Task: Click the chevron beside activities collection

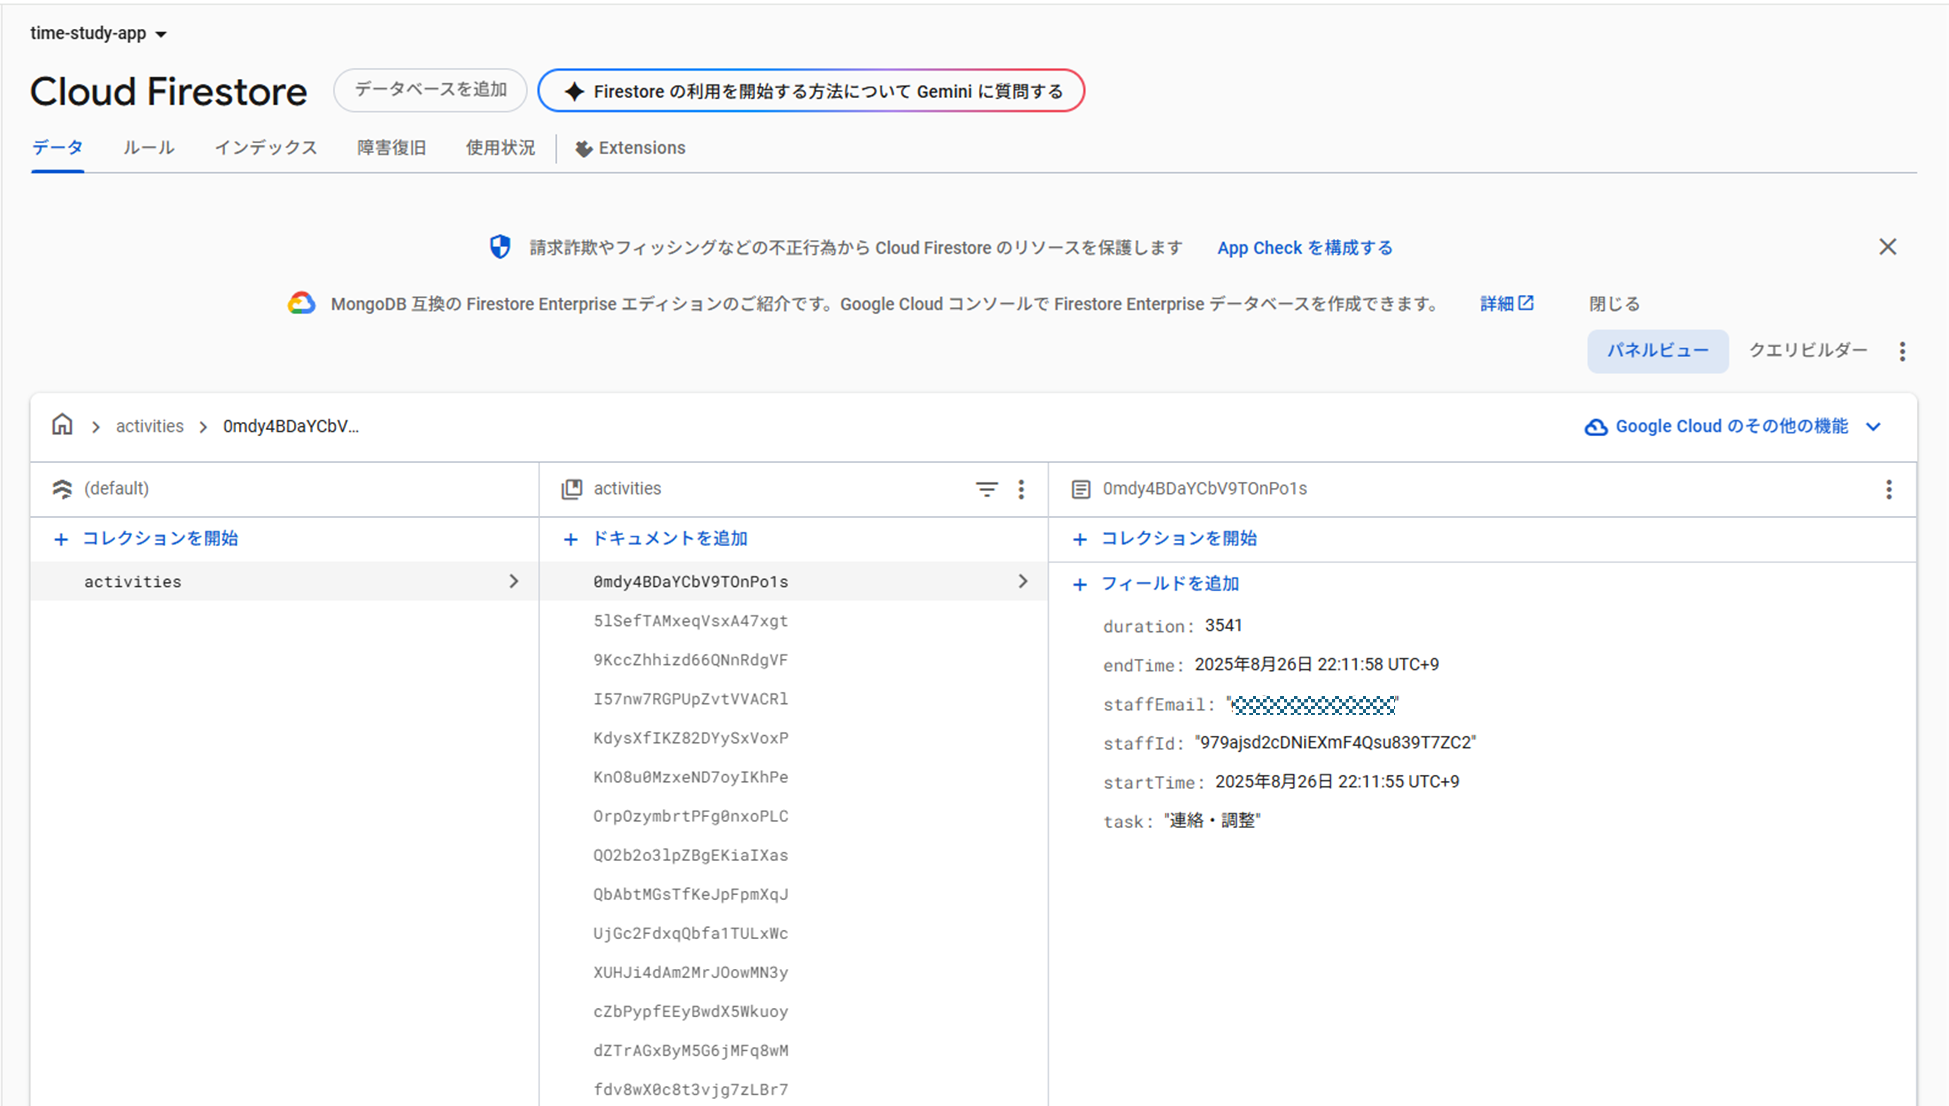Action: click(514, 581)
